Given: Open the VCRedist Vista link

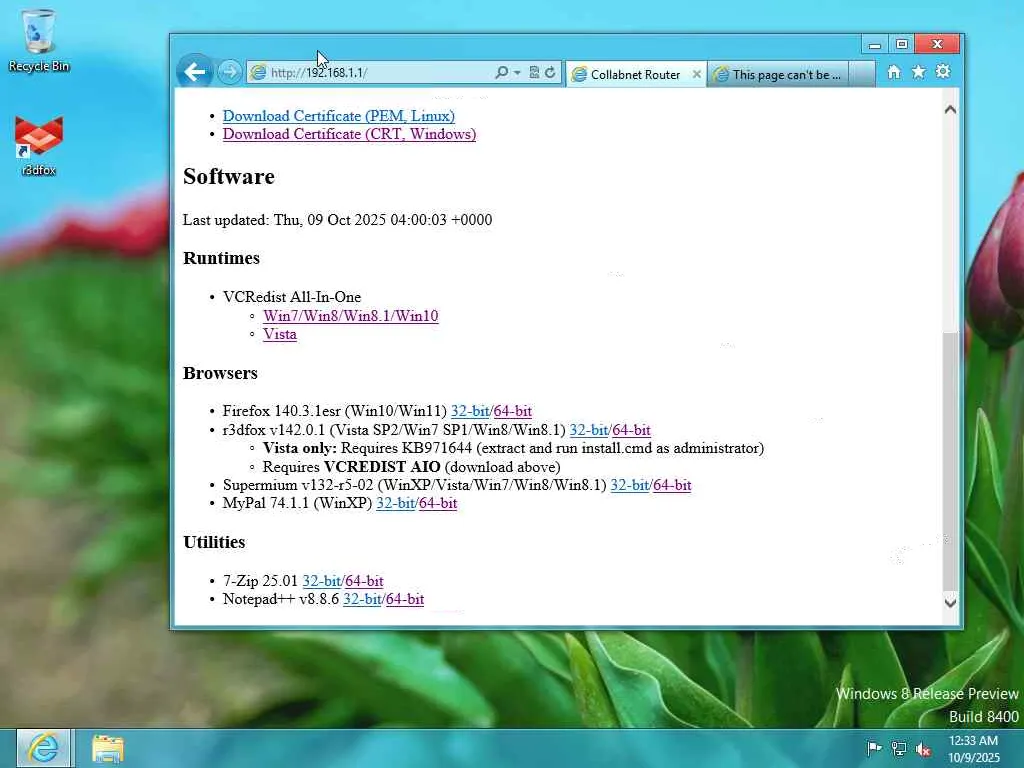Looking at the screenshot, I should point(280,334).
